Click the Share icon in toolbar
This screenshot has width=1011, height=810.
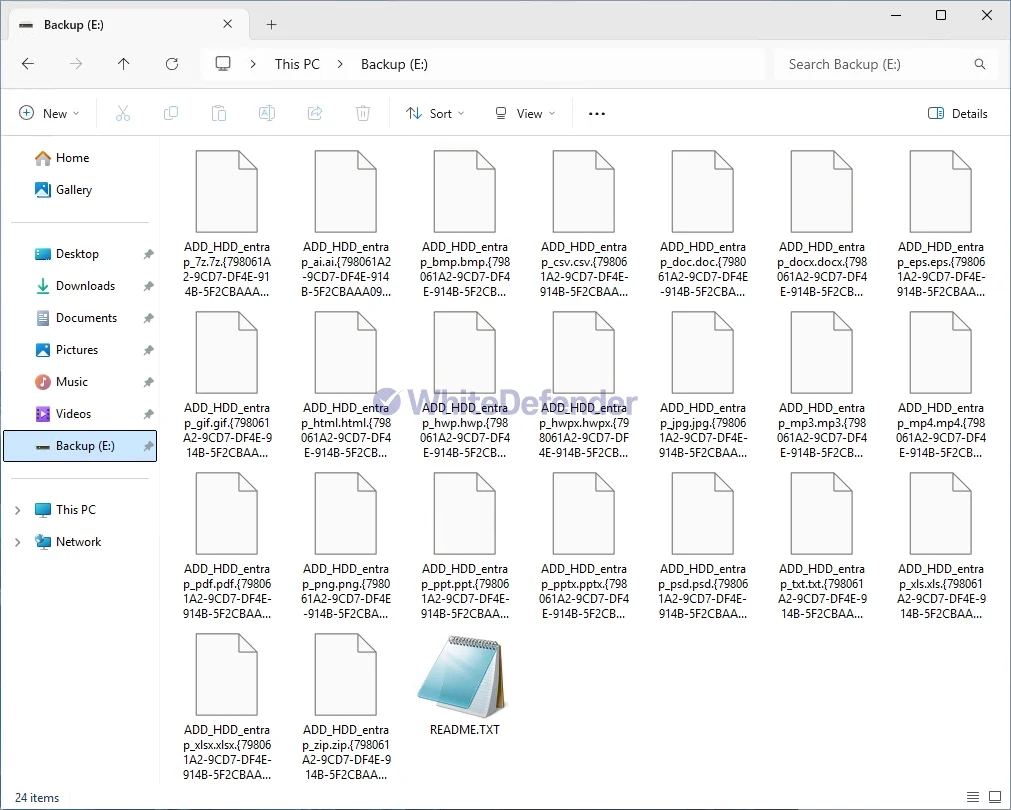tap(315, 114)
